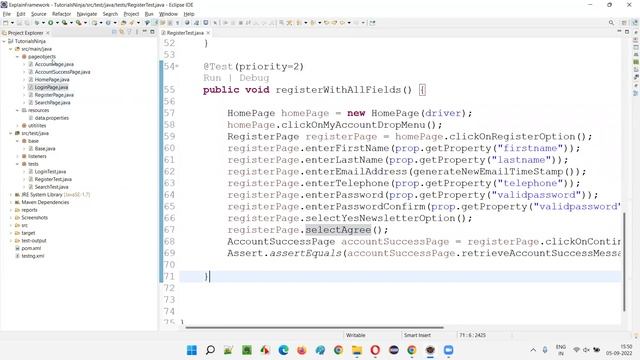The height and width of the screenshot is (360, 640).
Task: Click the editor vertical scrollbar
Action: tap(624, 261)
